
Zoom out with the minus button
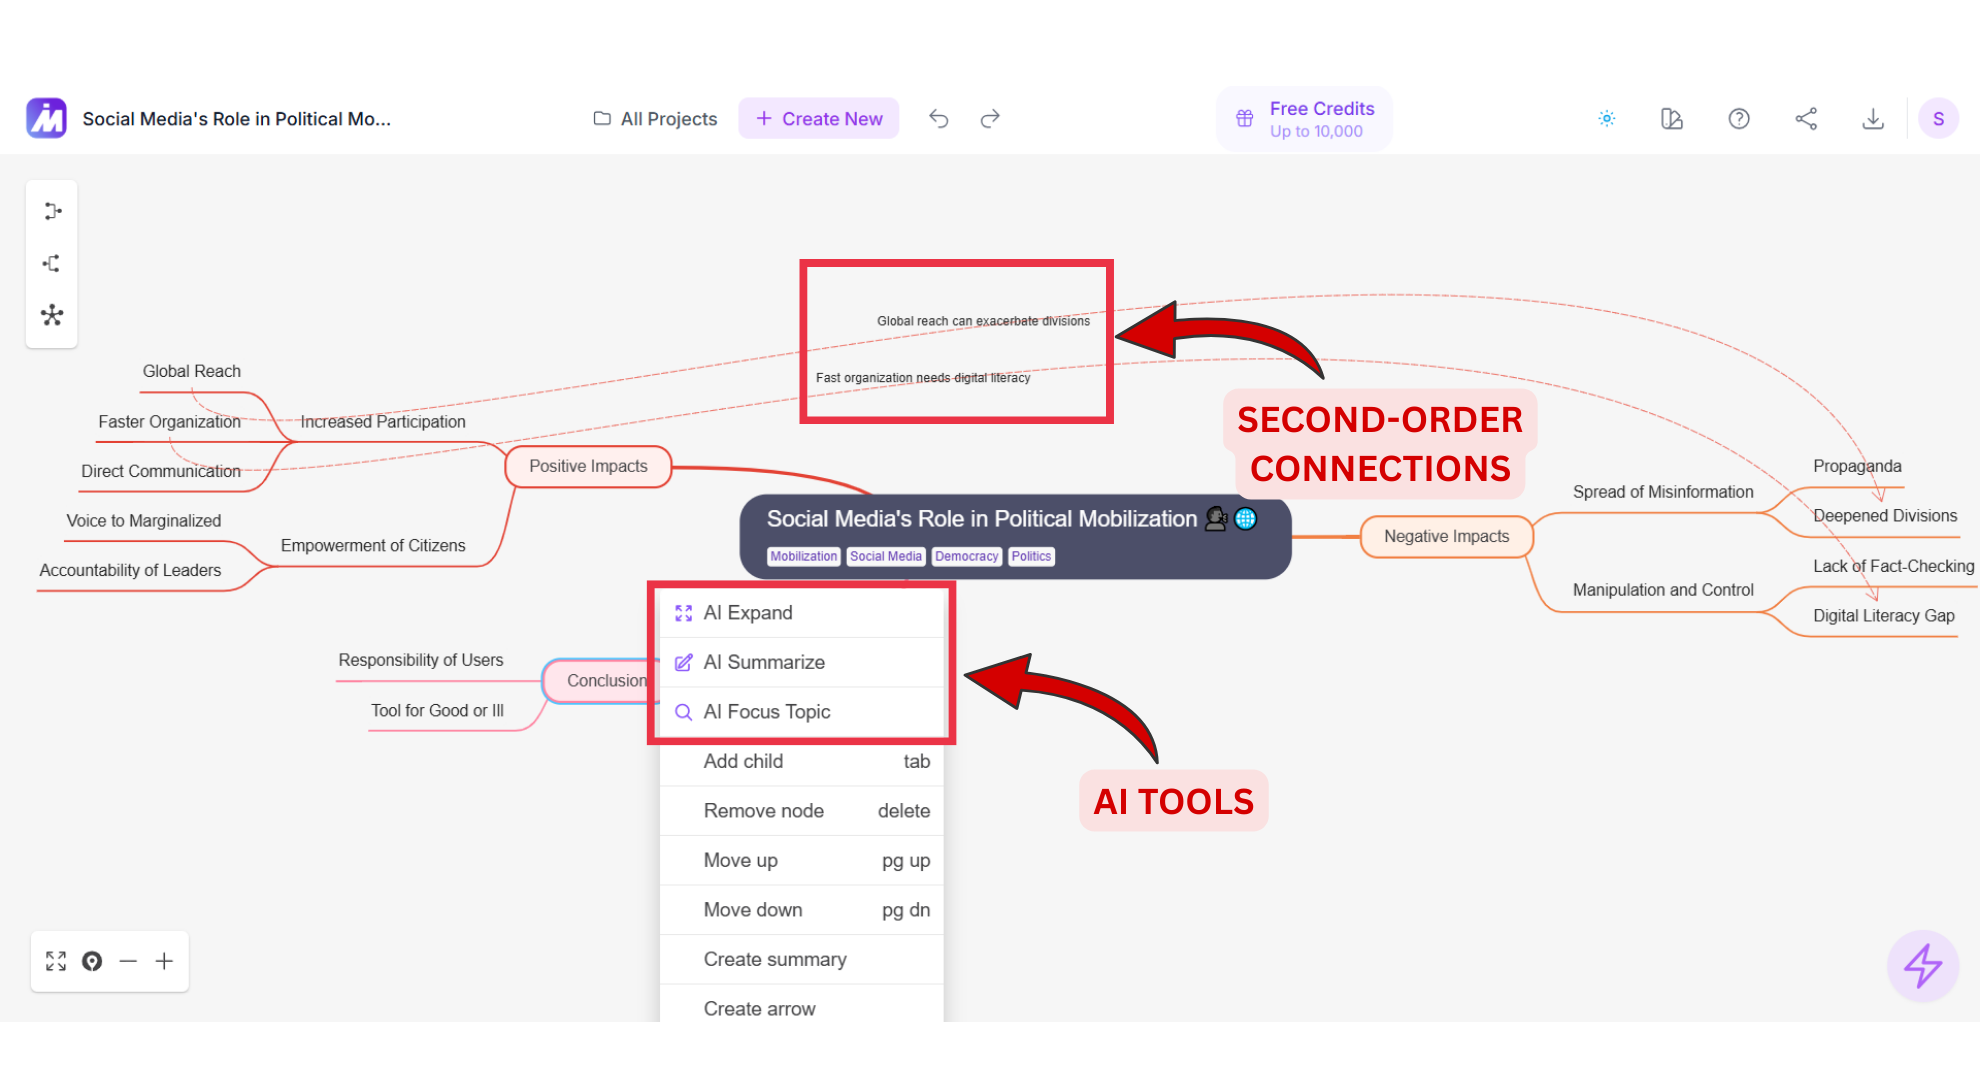pos(128,961)
